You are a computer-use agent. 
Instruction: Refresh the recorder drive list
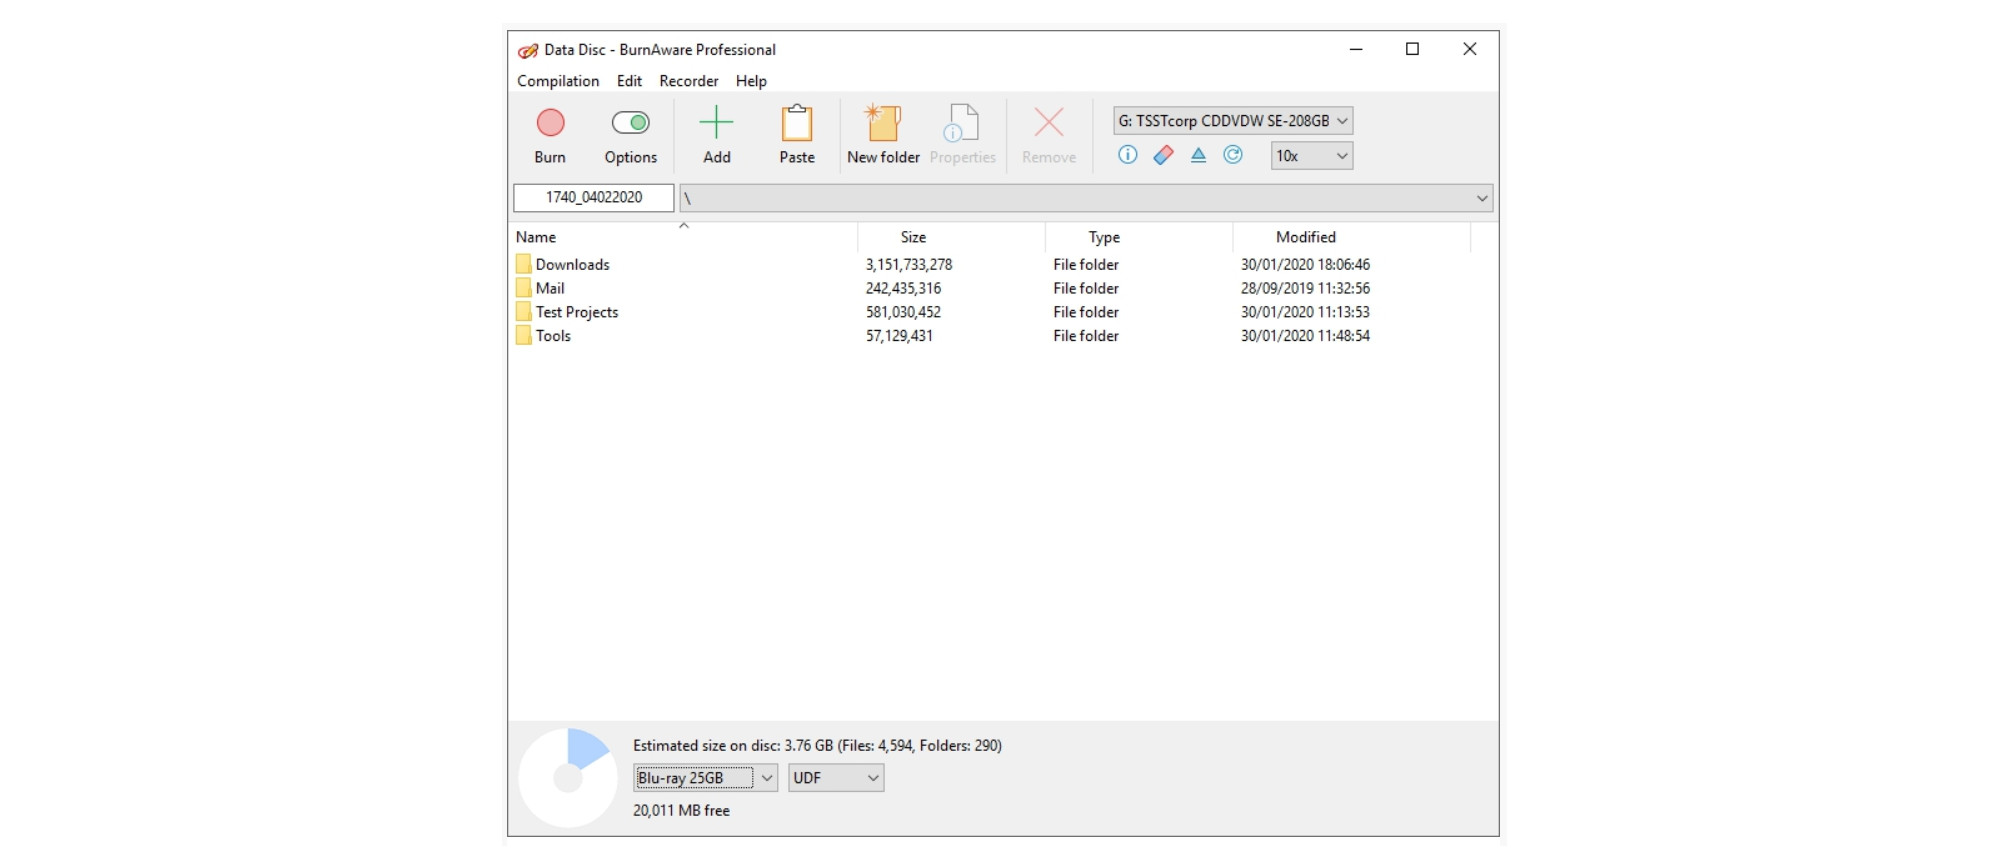pyautogui.click(x=1233, y=155)
